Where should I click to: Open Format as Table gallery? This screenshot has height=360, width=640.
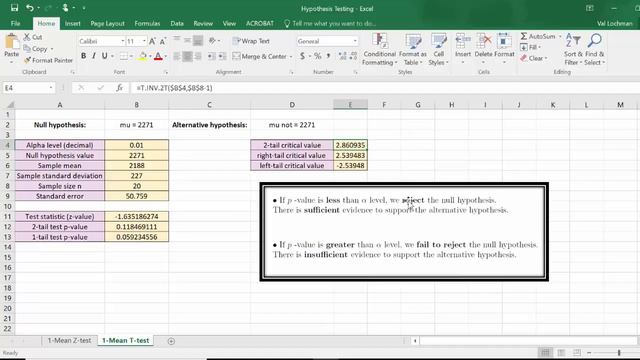coord(413,49)
